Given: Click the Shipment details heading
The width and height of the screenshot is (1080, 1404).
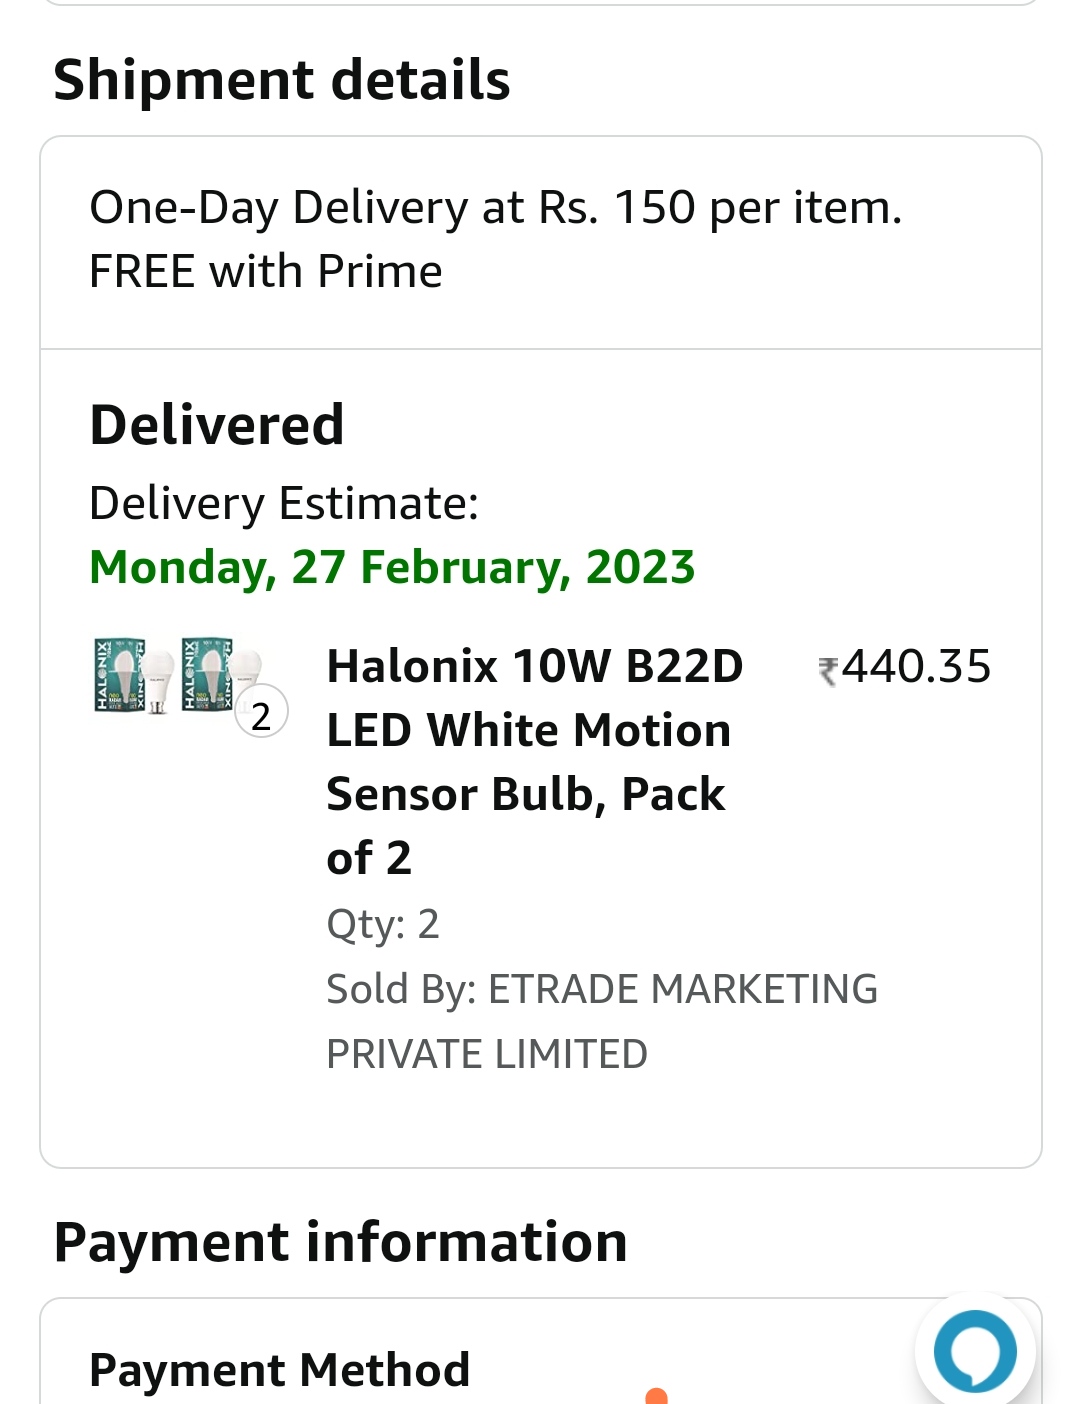Looking at the screenshot, I should (x=282, y=80).
